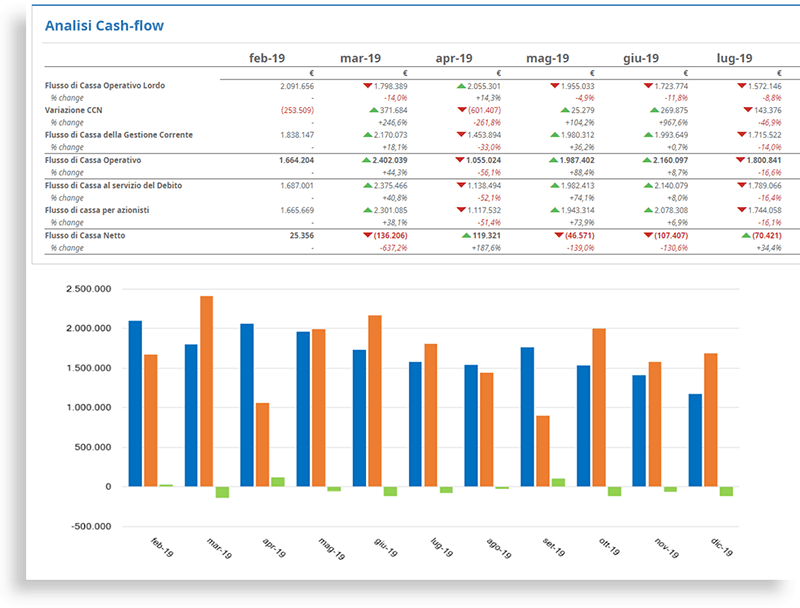This screenshot has width=800, height=608.
Task: Click the red down triangle beside 1.723.774
Action: click(648, 86)
